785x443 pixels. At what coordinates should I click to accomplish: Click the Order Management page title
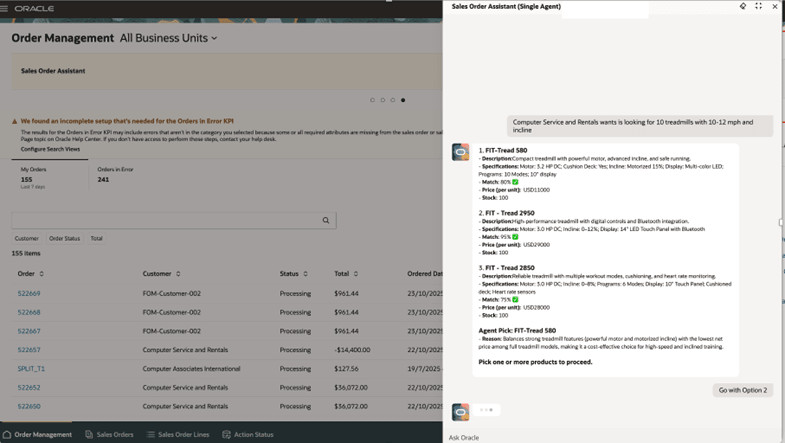[x=63, y=38]
